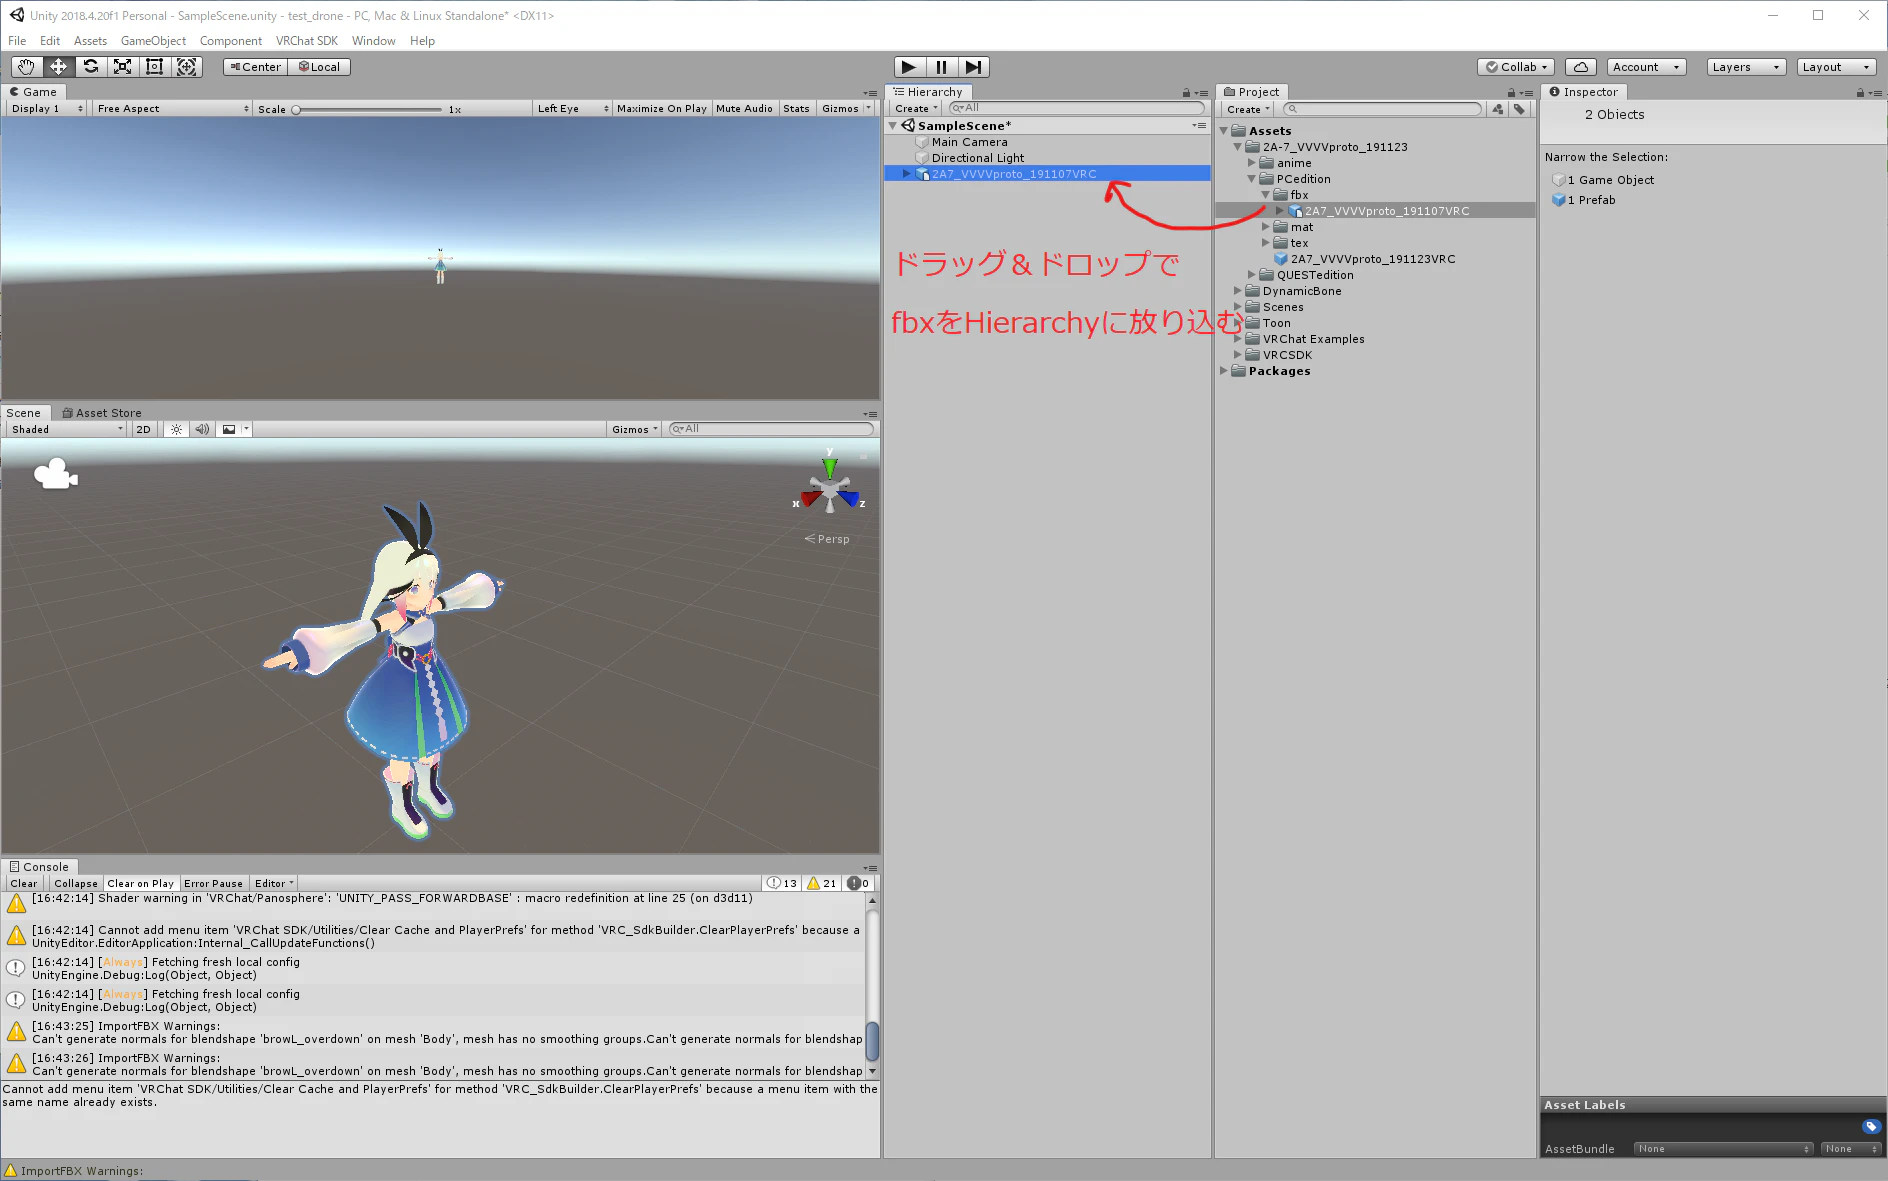Collapse the PCedition folder
Image resolution: width=1888 pixels, height=1181 pixels.
[x=1251, y=179]
